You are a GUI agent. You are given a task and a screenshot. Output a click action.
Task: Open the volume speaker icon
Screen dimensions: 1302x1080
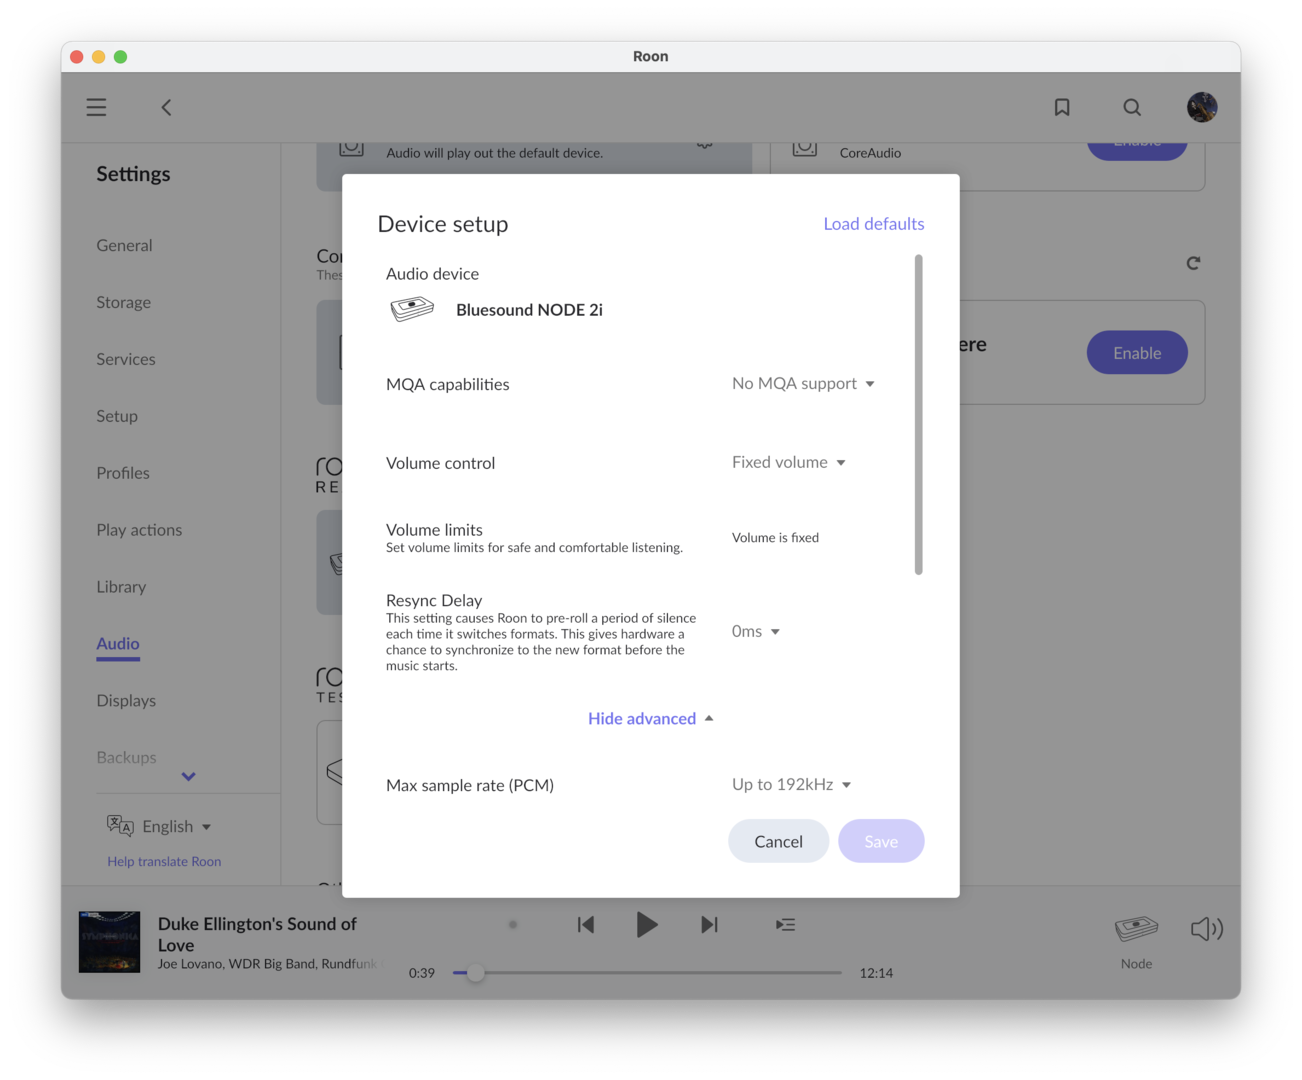click(1207, 929)
